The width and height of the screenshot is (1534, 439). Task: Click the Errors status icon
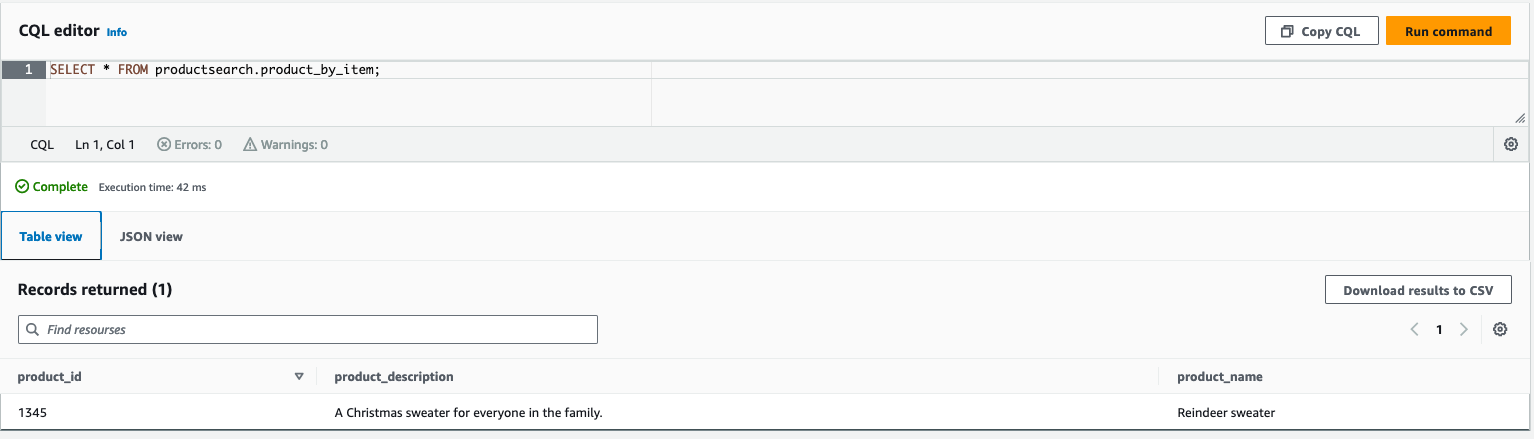(x=164, y=145)
